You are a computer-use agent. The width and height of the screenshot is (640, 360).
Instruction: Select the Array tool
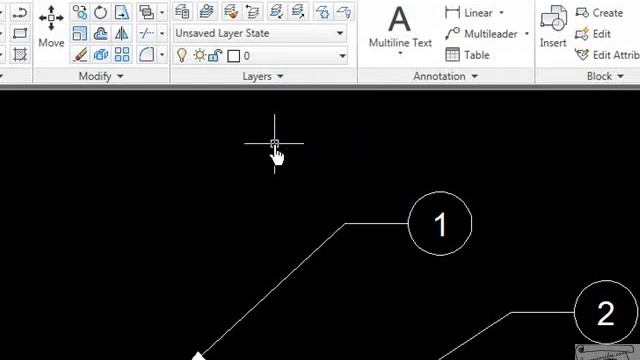coord(122,54)
